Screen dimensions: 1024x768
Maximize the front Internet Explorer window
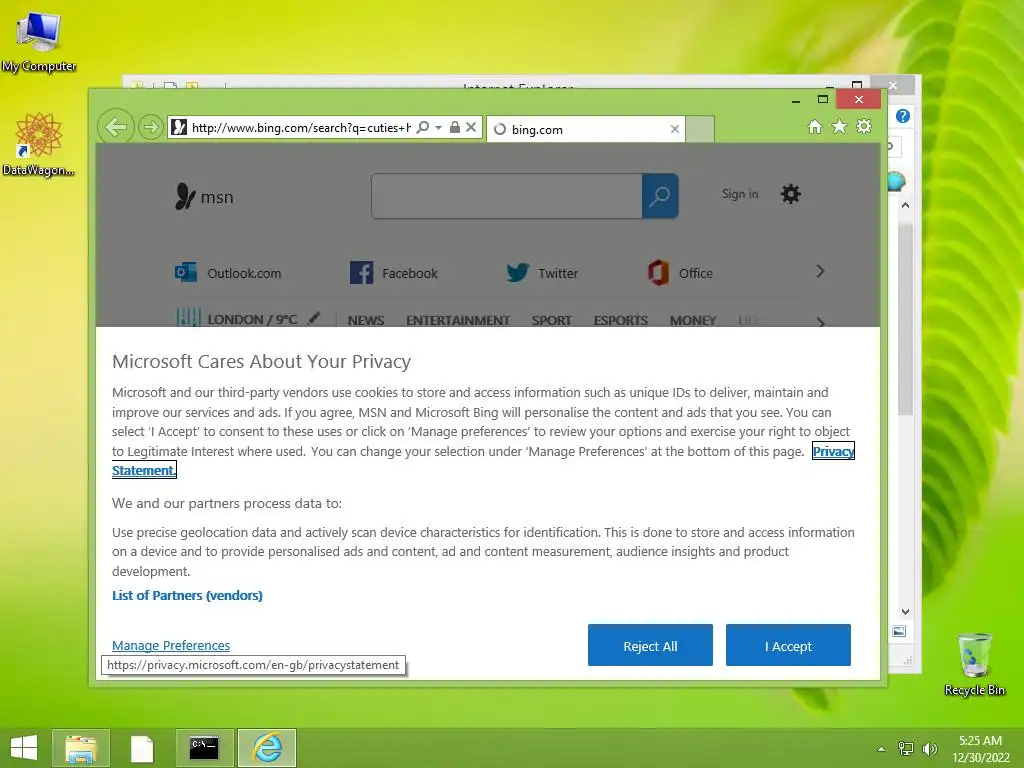point(823,99)
